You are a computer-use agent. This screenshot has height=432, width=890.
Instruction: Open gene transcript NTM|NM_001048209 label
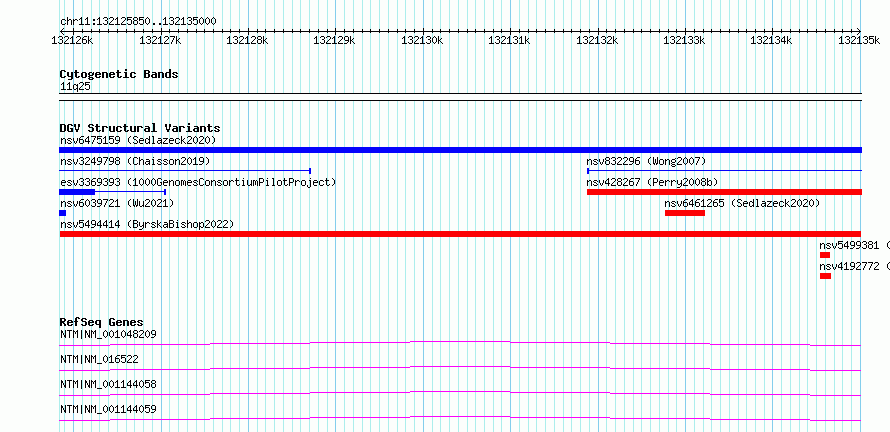[108, 334]
